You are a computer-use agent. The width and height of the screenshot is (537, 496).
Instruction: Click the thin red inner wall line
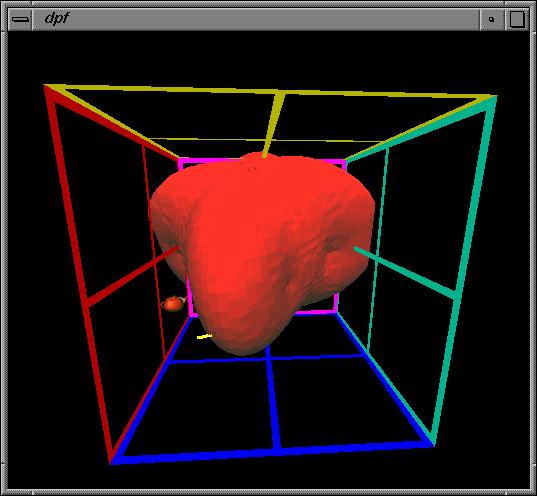click(x=153, y=252)
